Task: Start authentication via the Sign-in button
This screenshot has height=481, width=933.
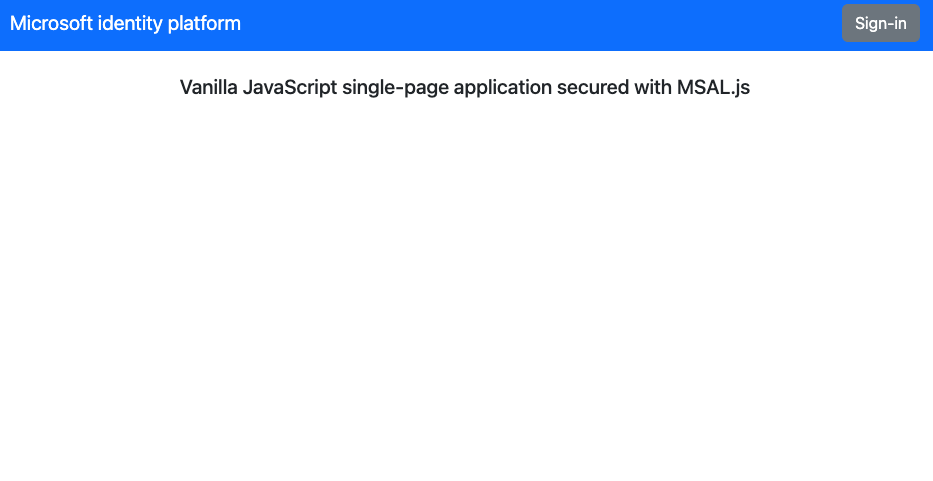Action: [880, 23]
